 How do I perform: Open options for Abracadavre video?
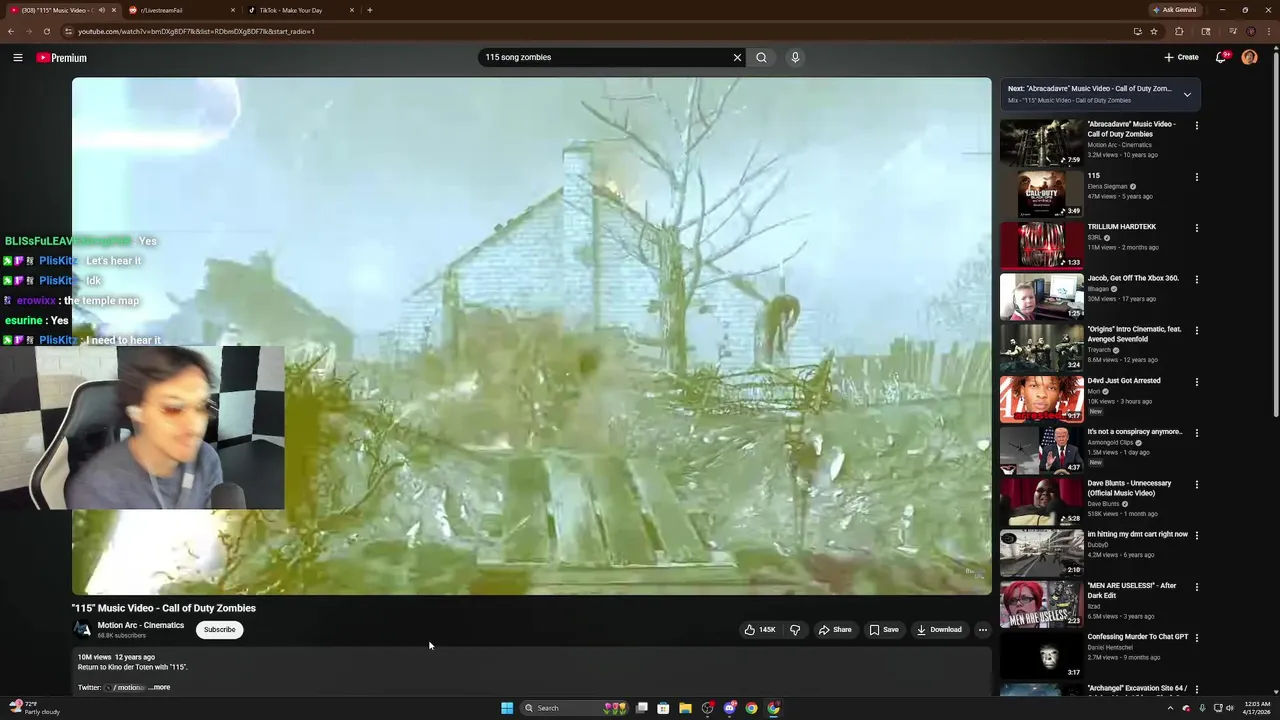(1197, 126)
